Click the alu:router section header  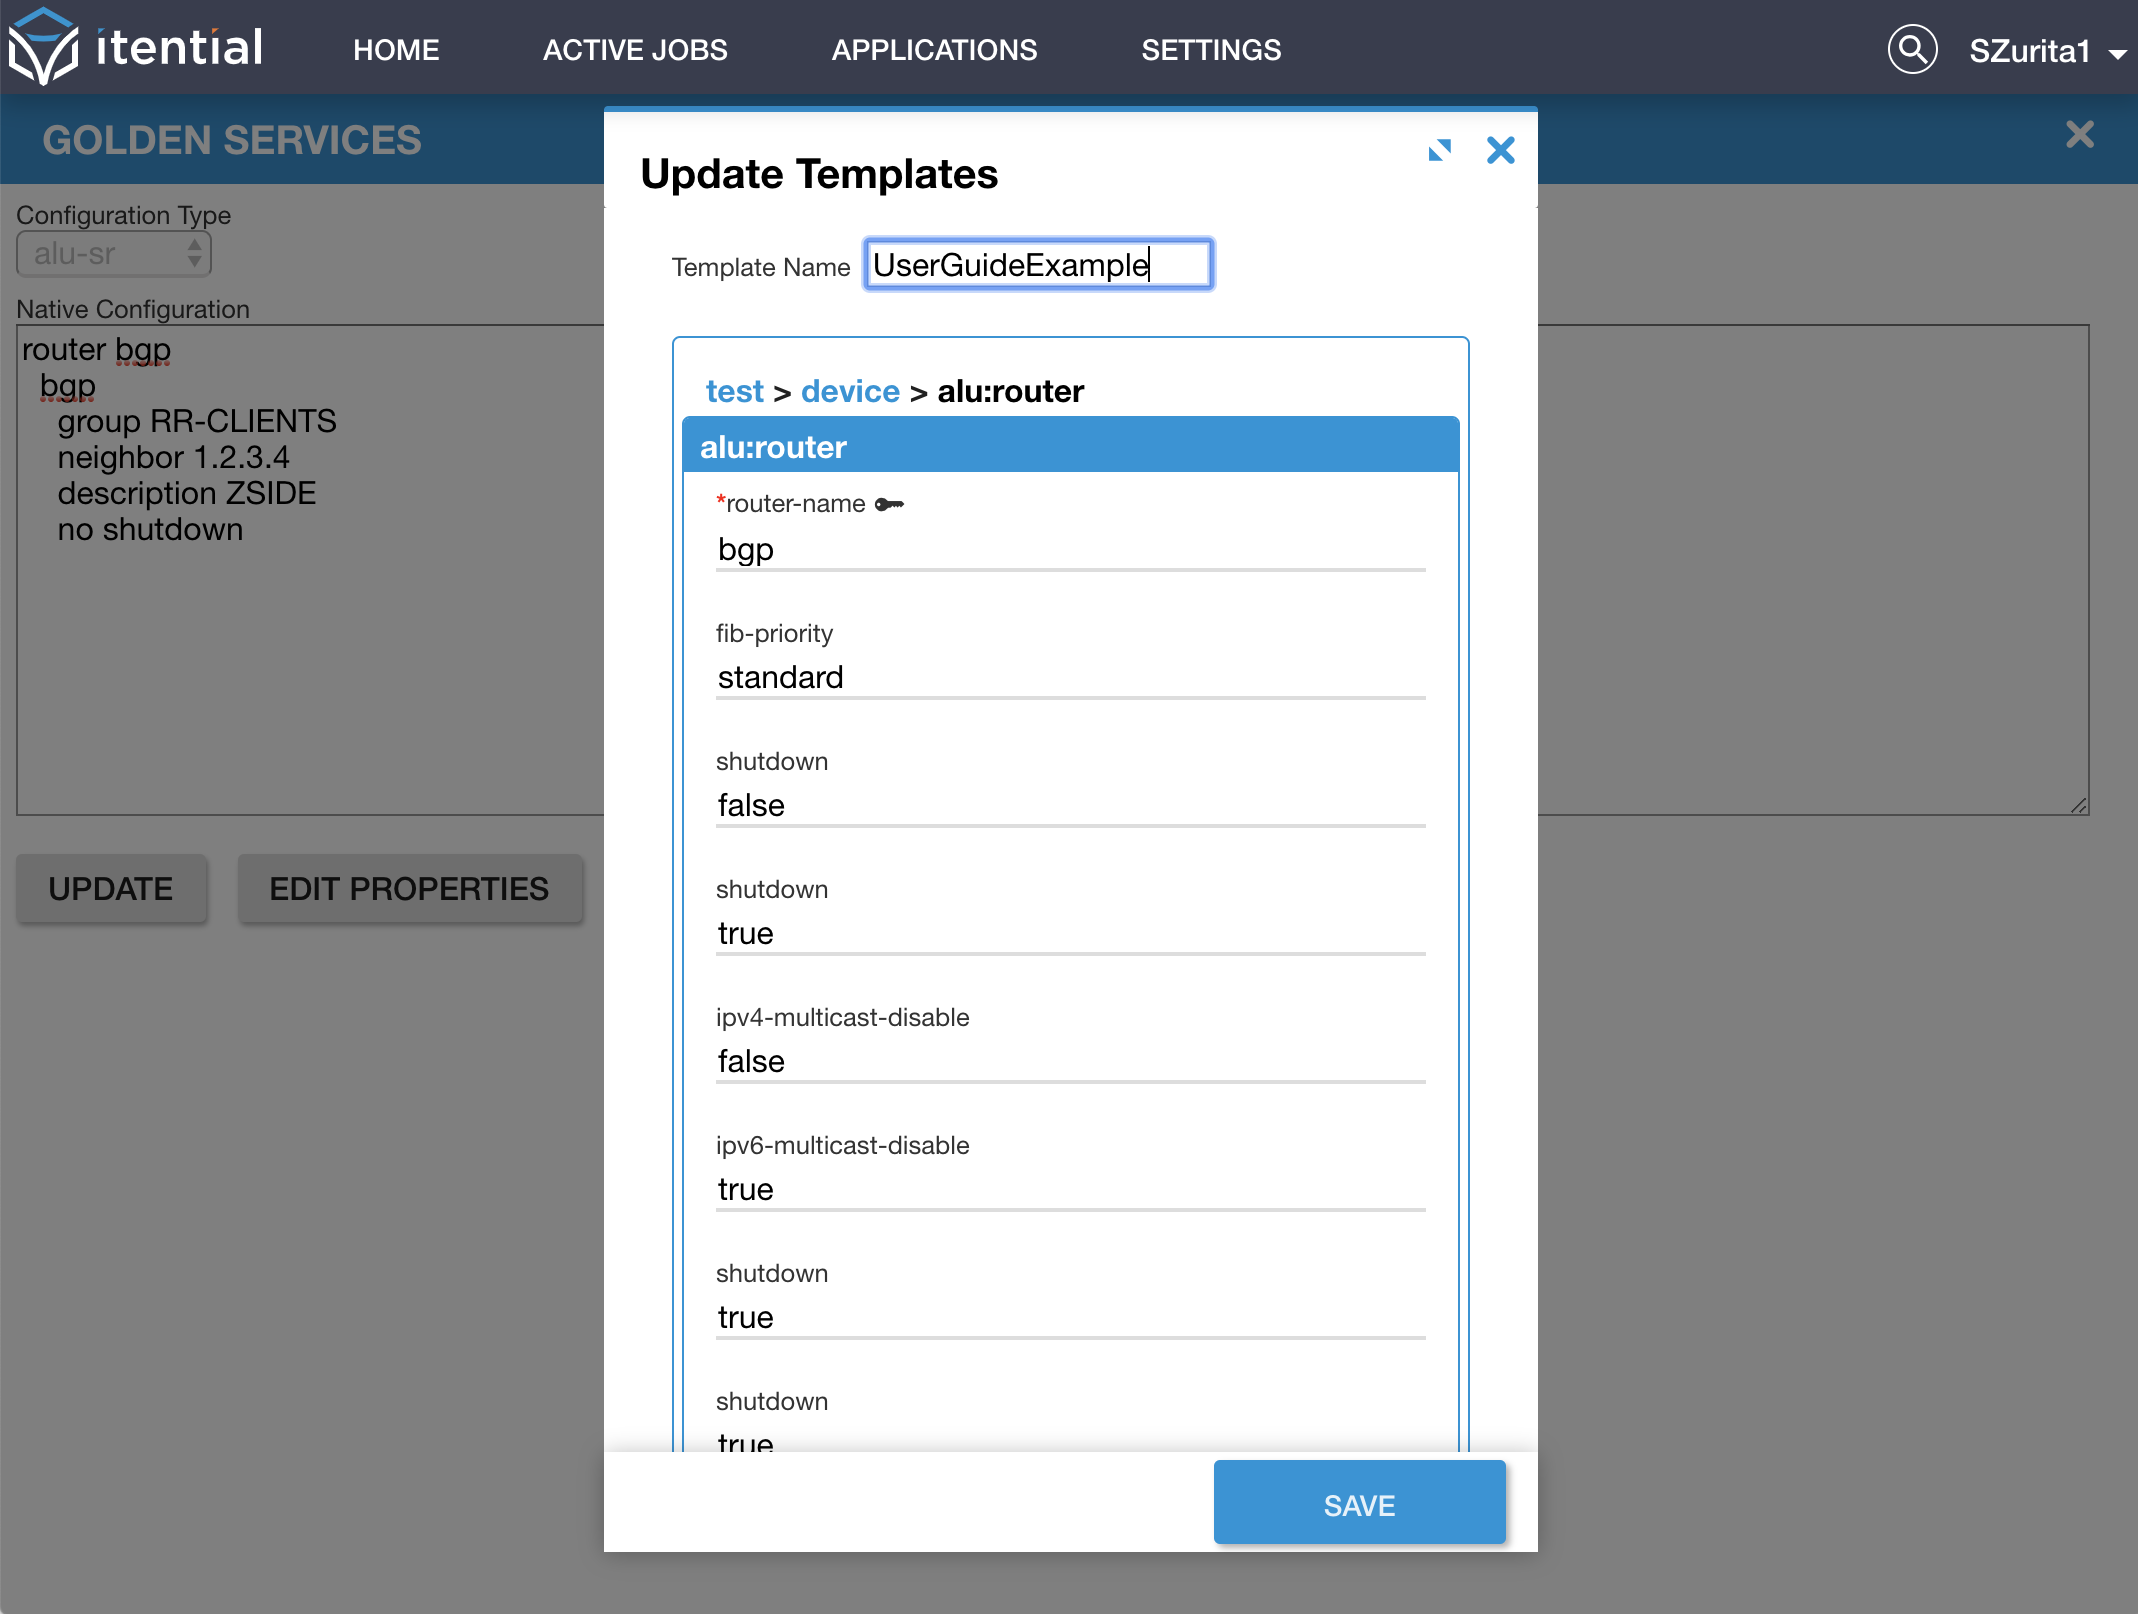(1070, 446)
